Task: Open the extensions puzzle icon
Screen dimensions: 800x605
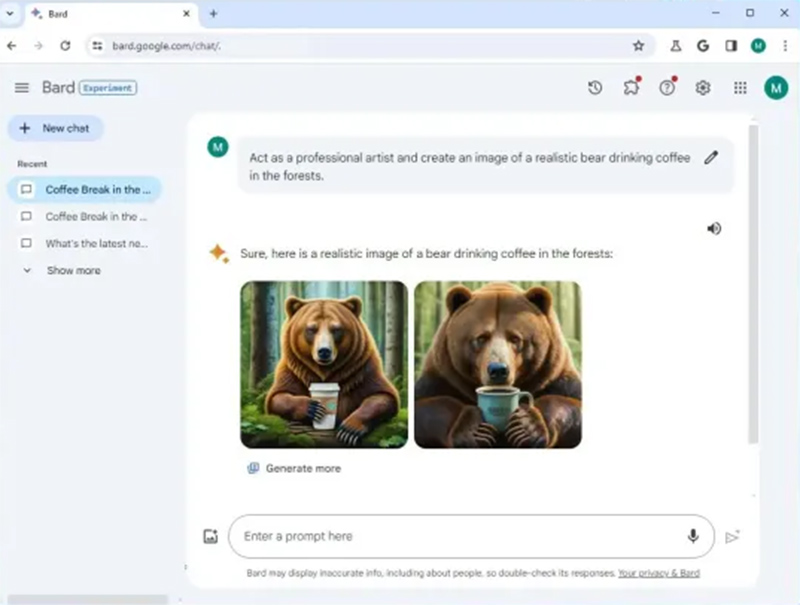Action: click(631, 88)
